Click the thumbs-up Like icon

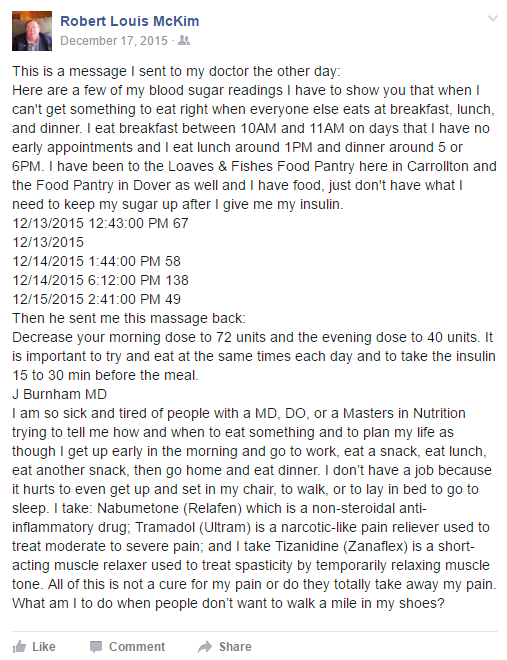click(x=19, y=646)
